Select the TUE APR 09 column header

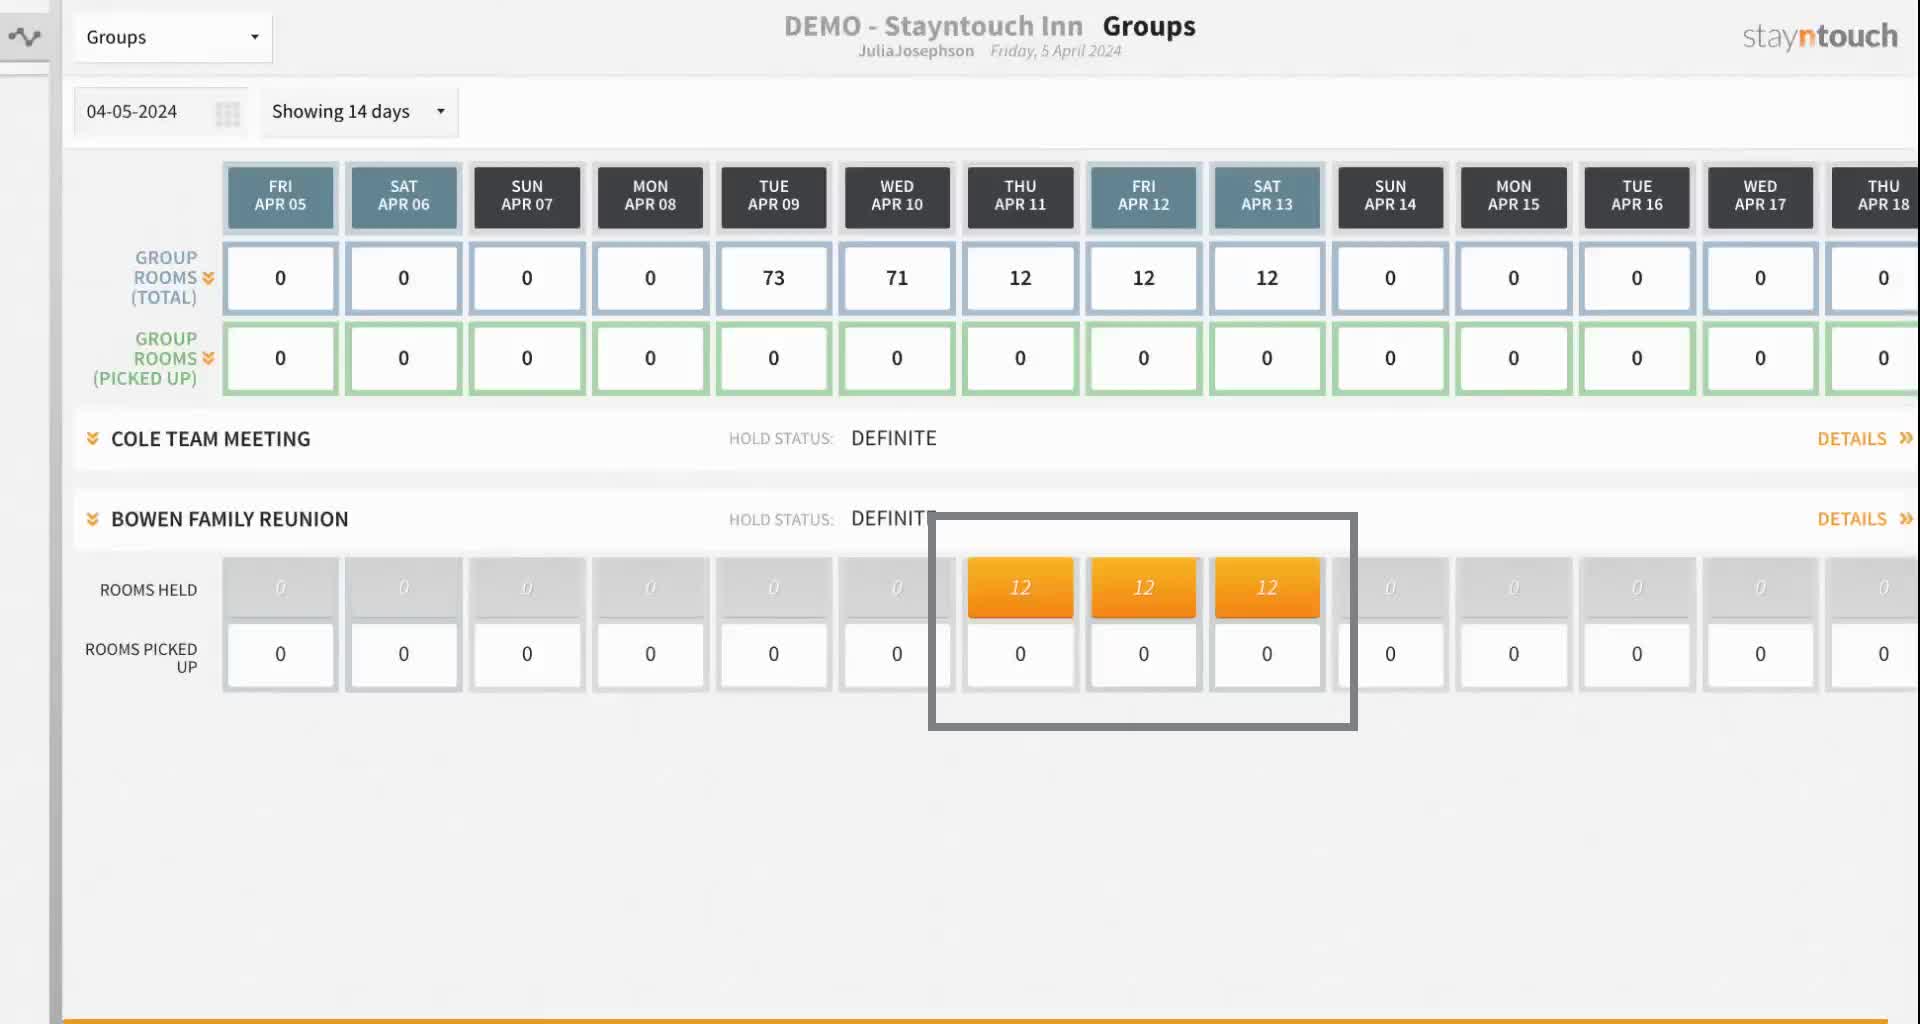click(774, 196)
